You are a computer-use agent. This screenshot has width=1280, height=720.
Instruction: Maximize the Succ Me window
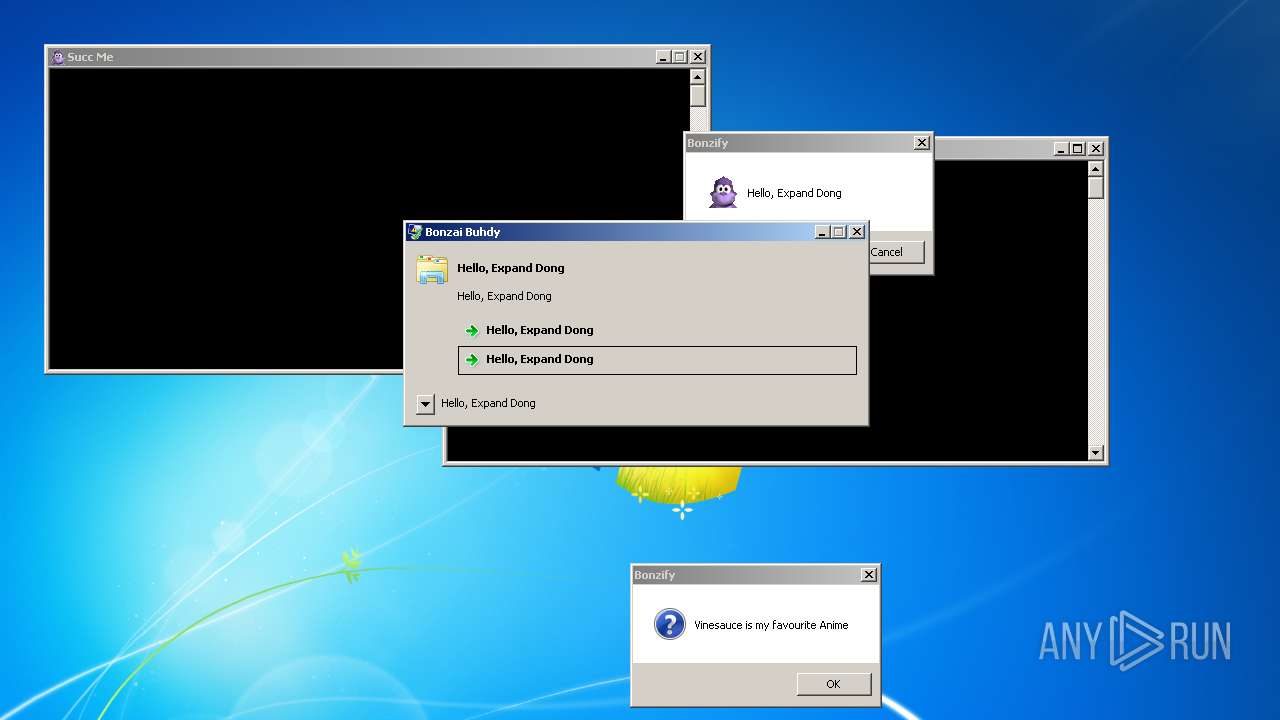click(x=680, y=57)
